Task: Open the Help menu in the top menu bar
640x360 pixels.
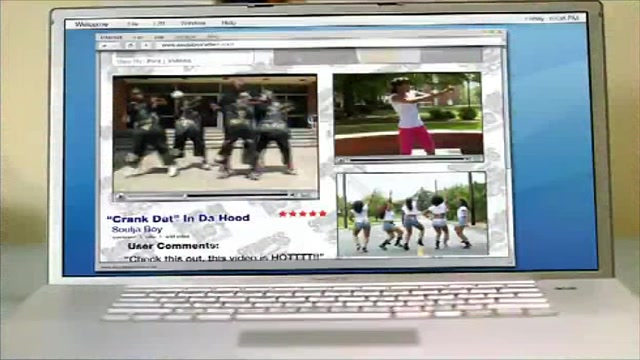Action: (x=229, y=23)
